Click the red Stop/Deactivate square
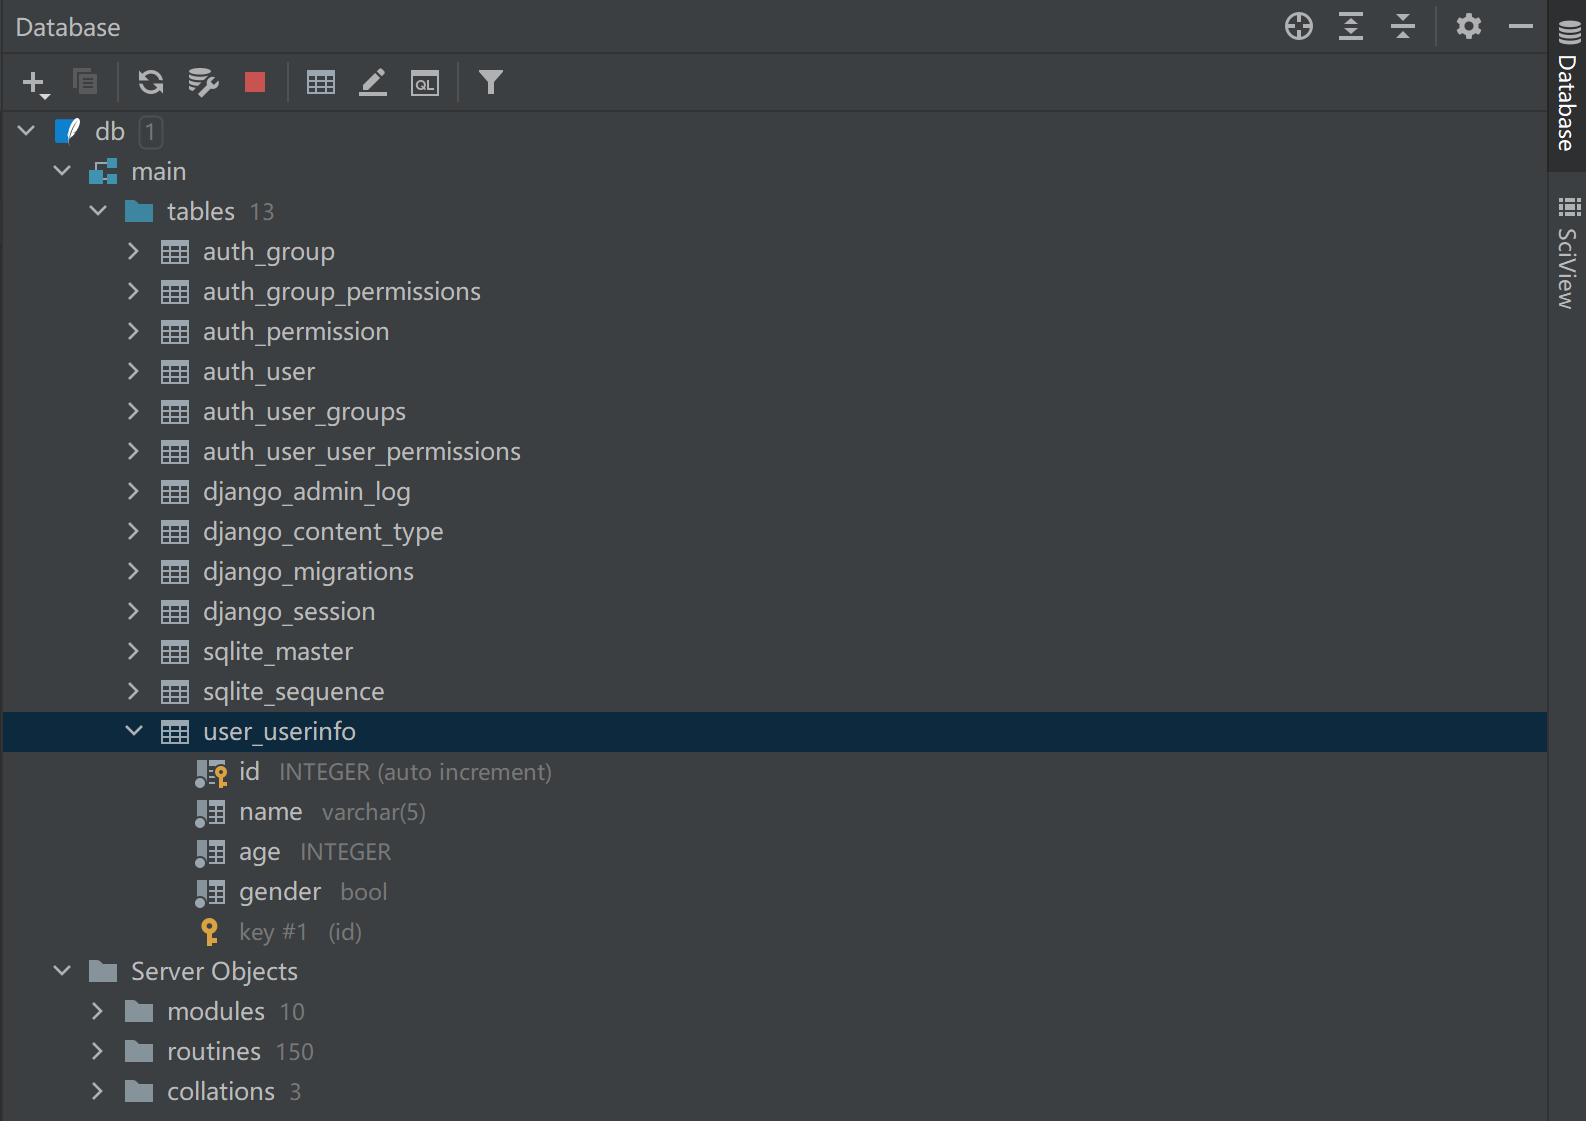The image size is (1586, 1121). [255, 82]
